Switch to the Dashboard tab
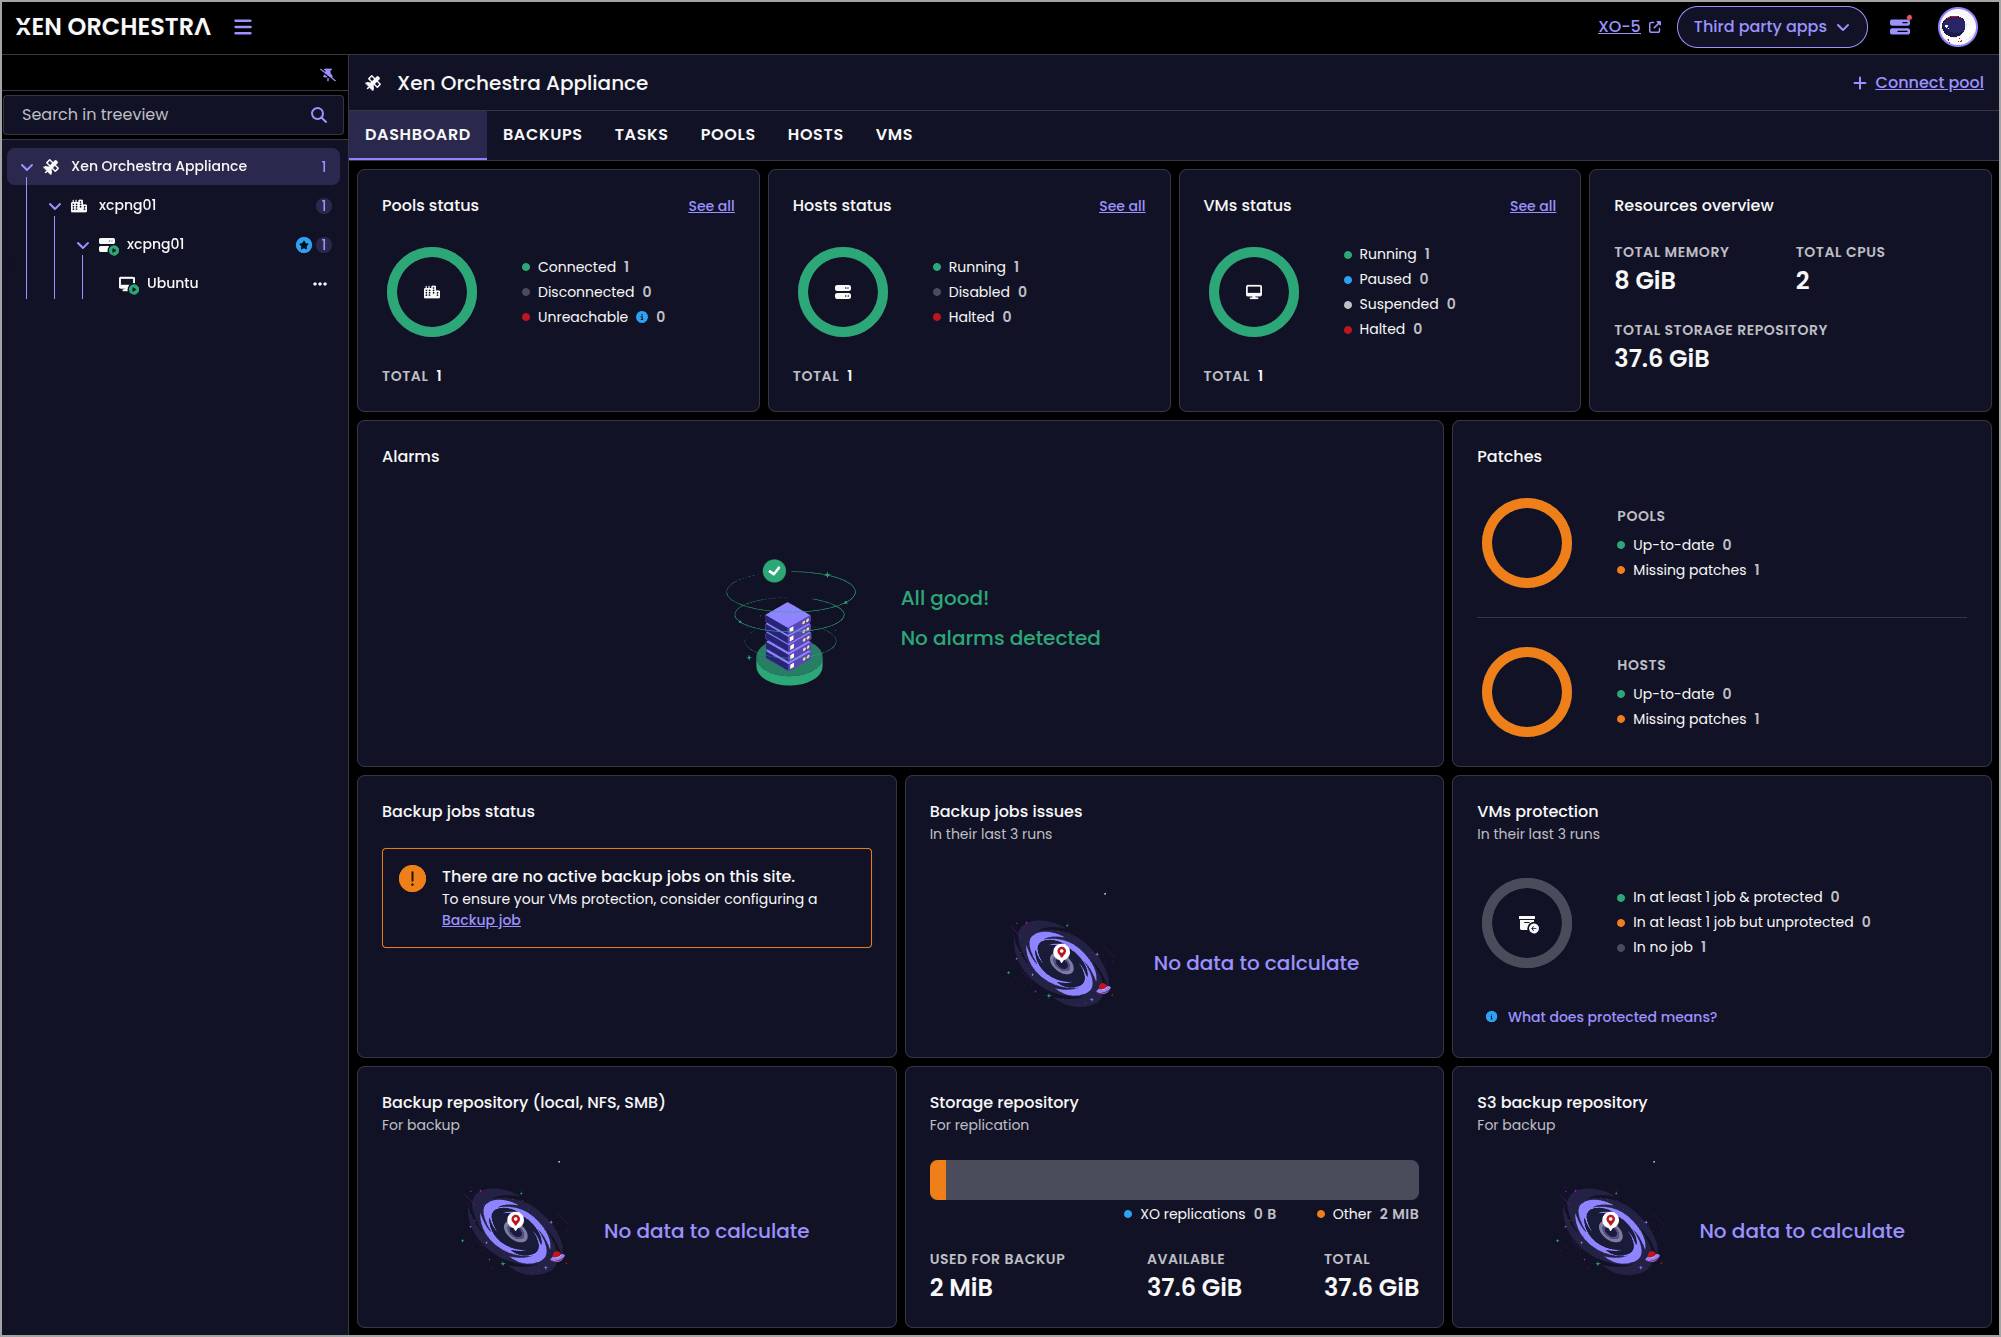The image size is (2001, 1337). point(417,135)
